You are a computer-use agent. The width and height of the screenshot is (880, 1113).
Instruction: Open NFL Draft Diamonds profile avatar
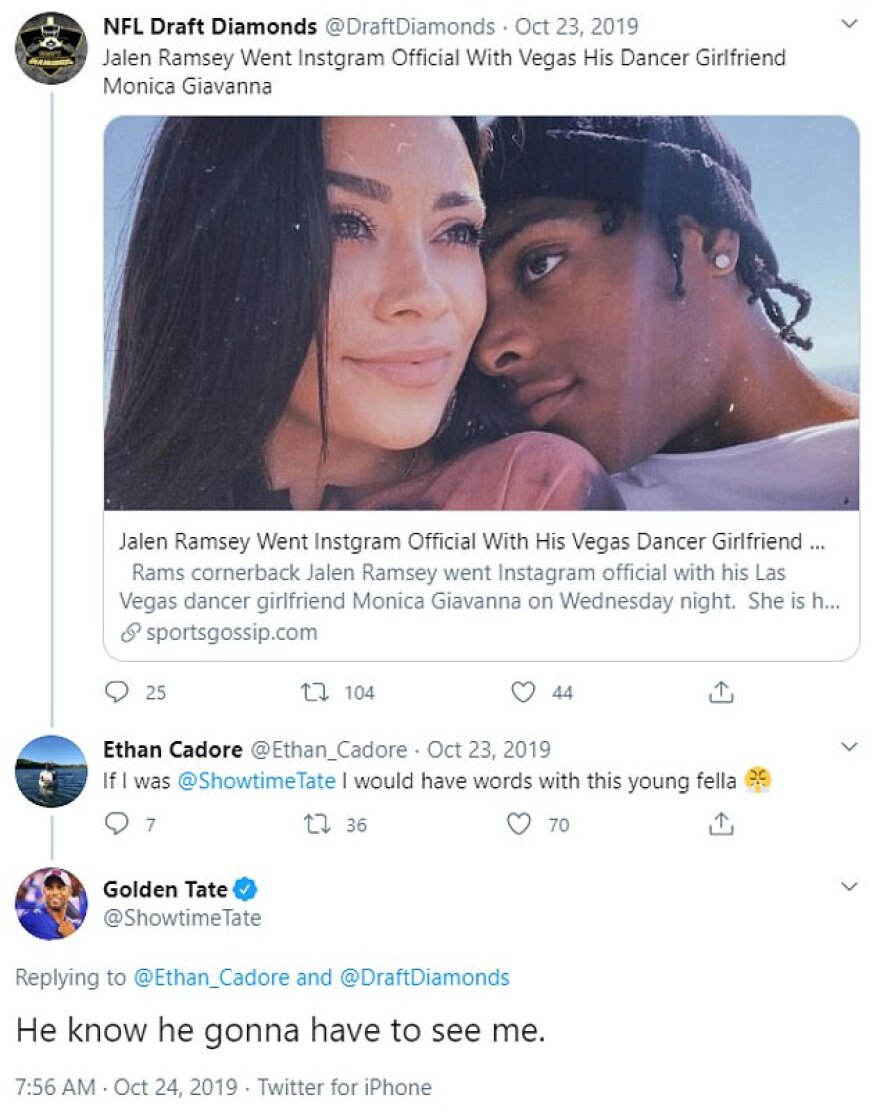tap(51, 49)
